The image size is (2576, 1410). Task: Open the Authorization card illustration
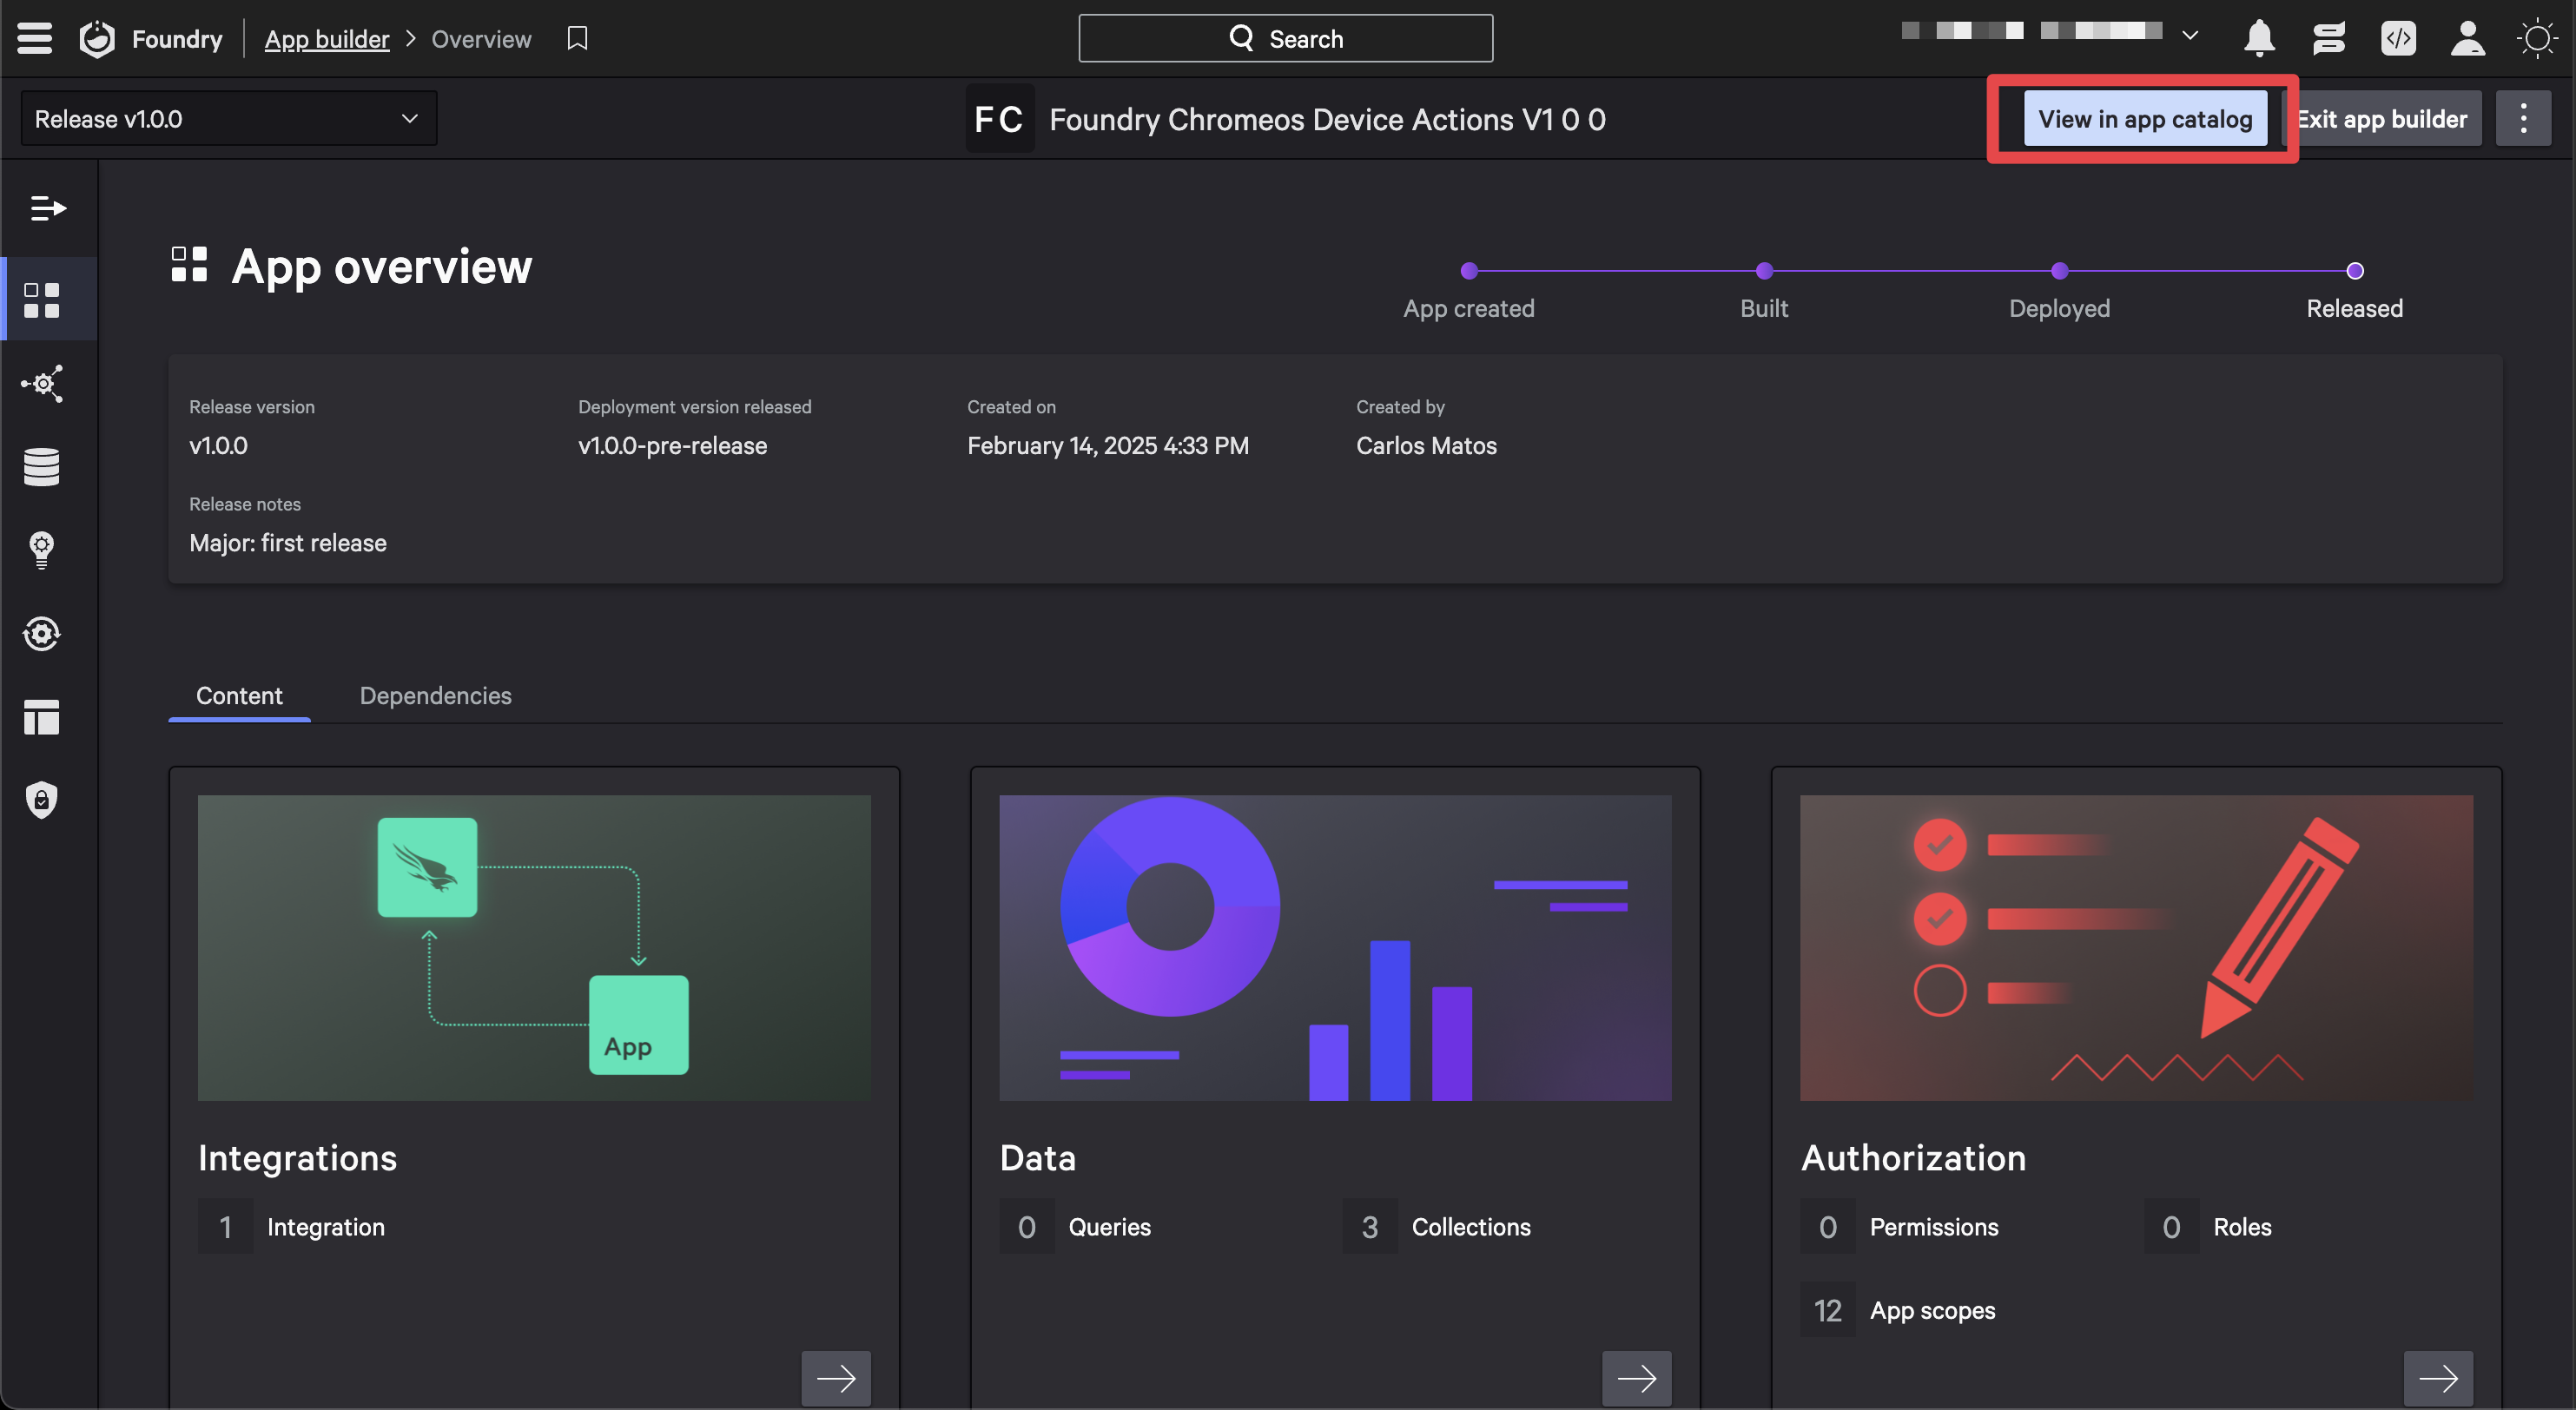(2136, 948)
